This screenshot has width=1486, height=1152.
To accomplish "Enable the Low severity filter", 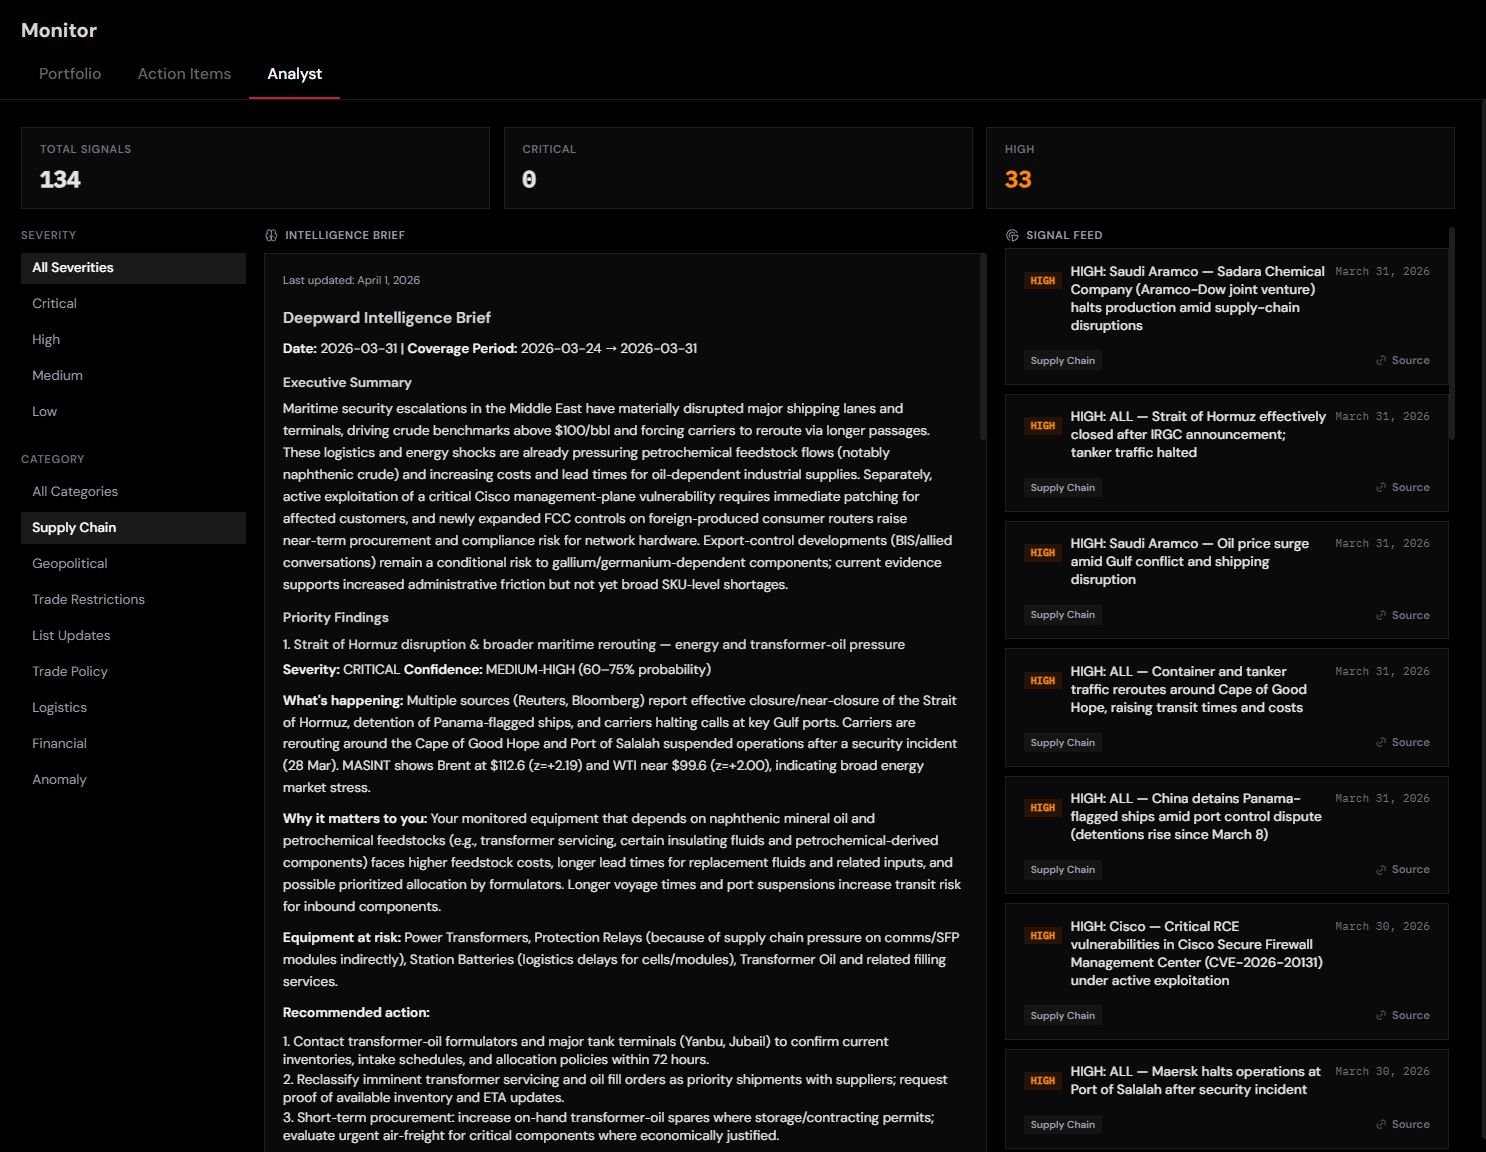I will click(x=44, y=411).
